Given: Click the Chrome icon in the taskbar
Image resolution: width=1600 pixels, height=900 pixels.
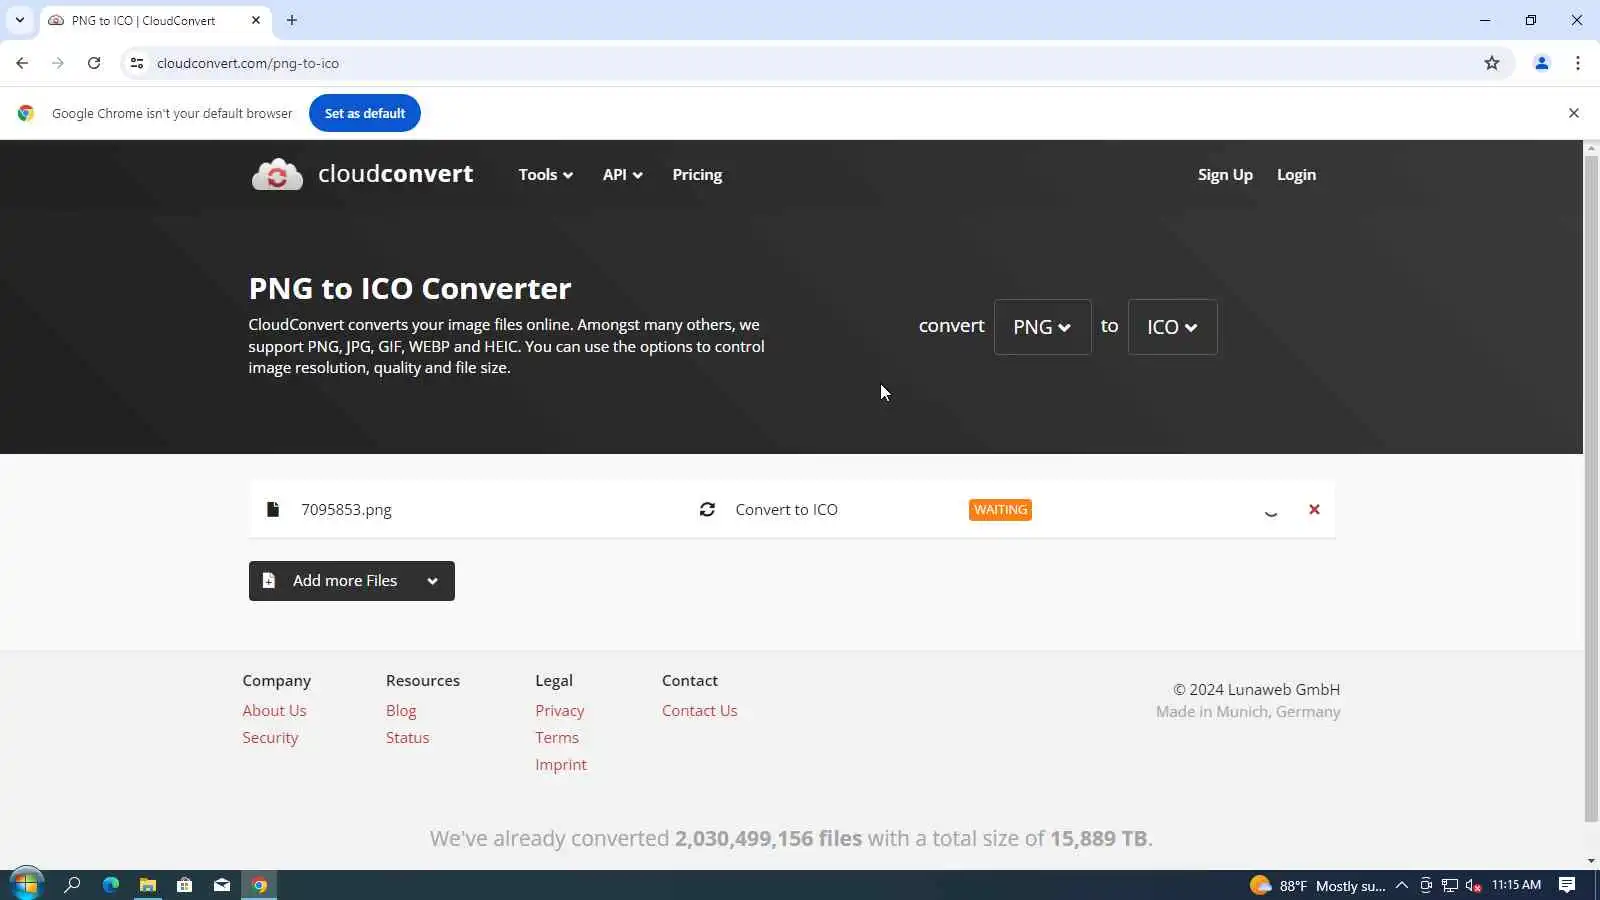Looking at the screenshot, I should point(259,885).
